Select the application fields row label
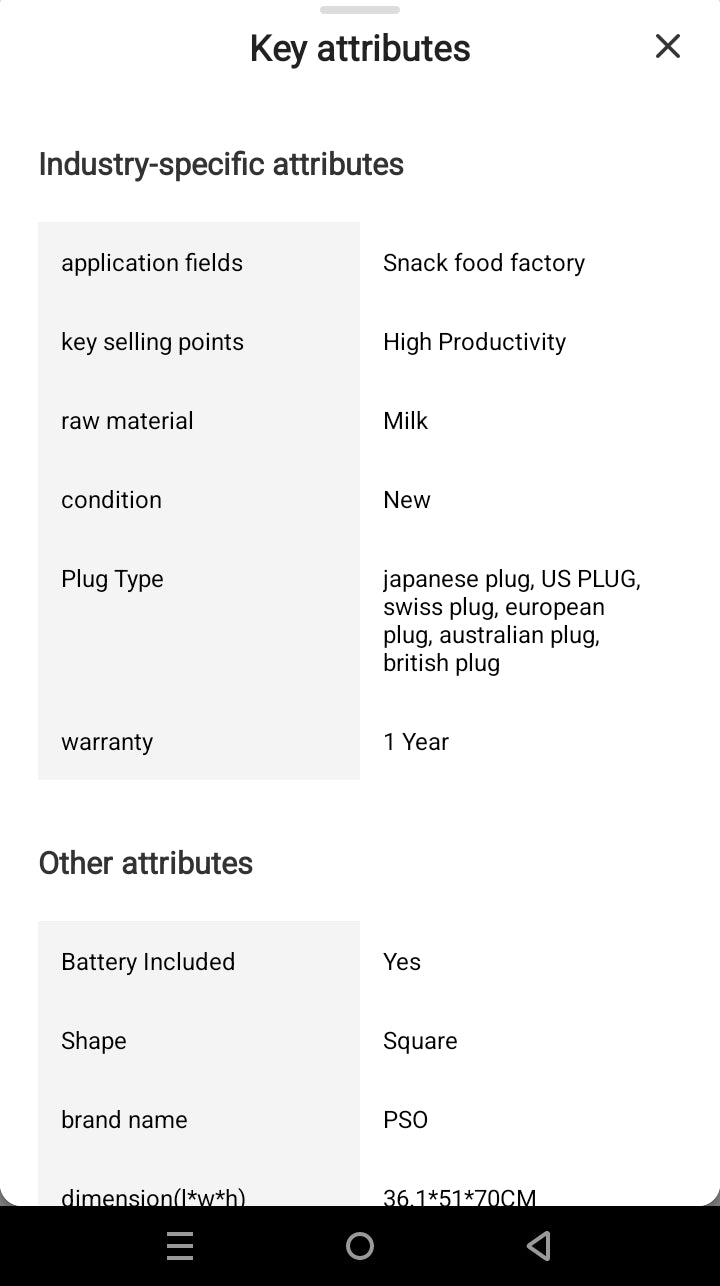720x1286 pixels. 152,263
